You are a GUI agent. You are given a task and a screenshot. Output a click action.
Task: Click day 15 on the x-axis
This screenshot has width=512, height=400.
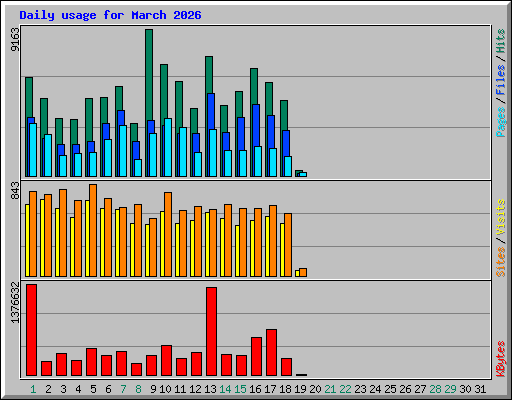[x=240, y=389]
